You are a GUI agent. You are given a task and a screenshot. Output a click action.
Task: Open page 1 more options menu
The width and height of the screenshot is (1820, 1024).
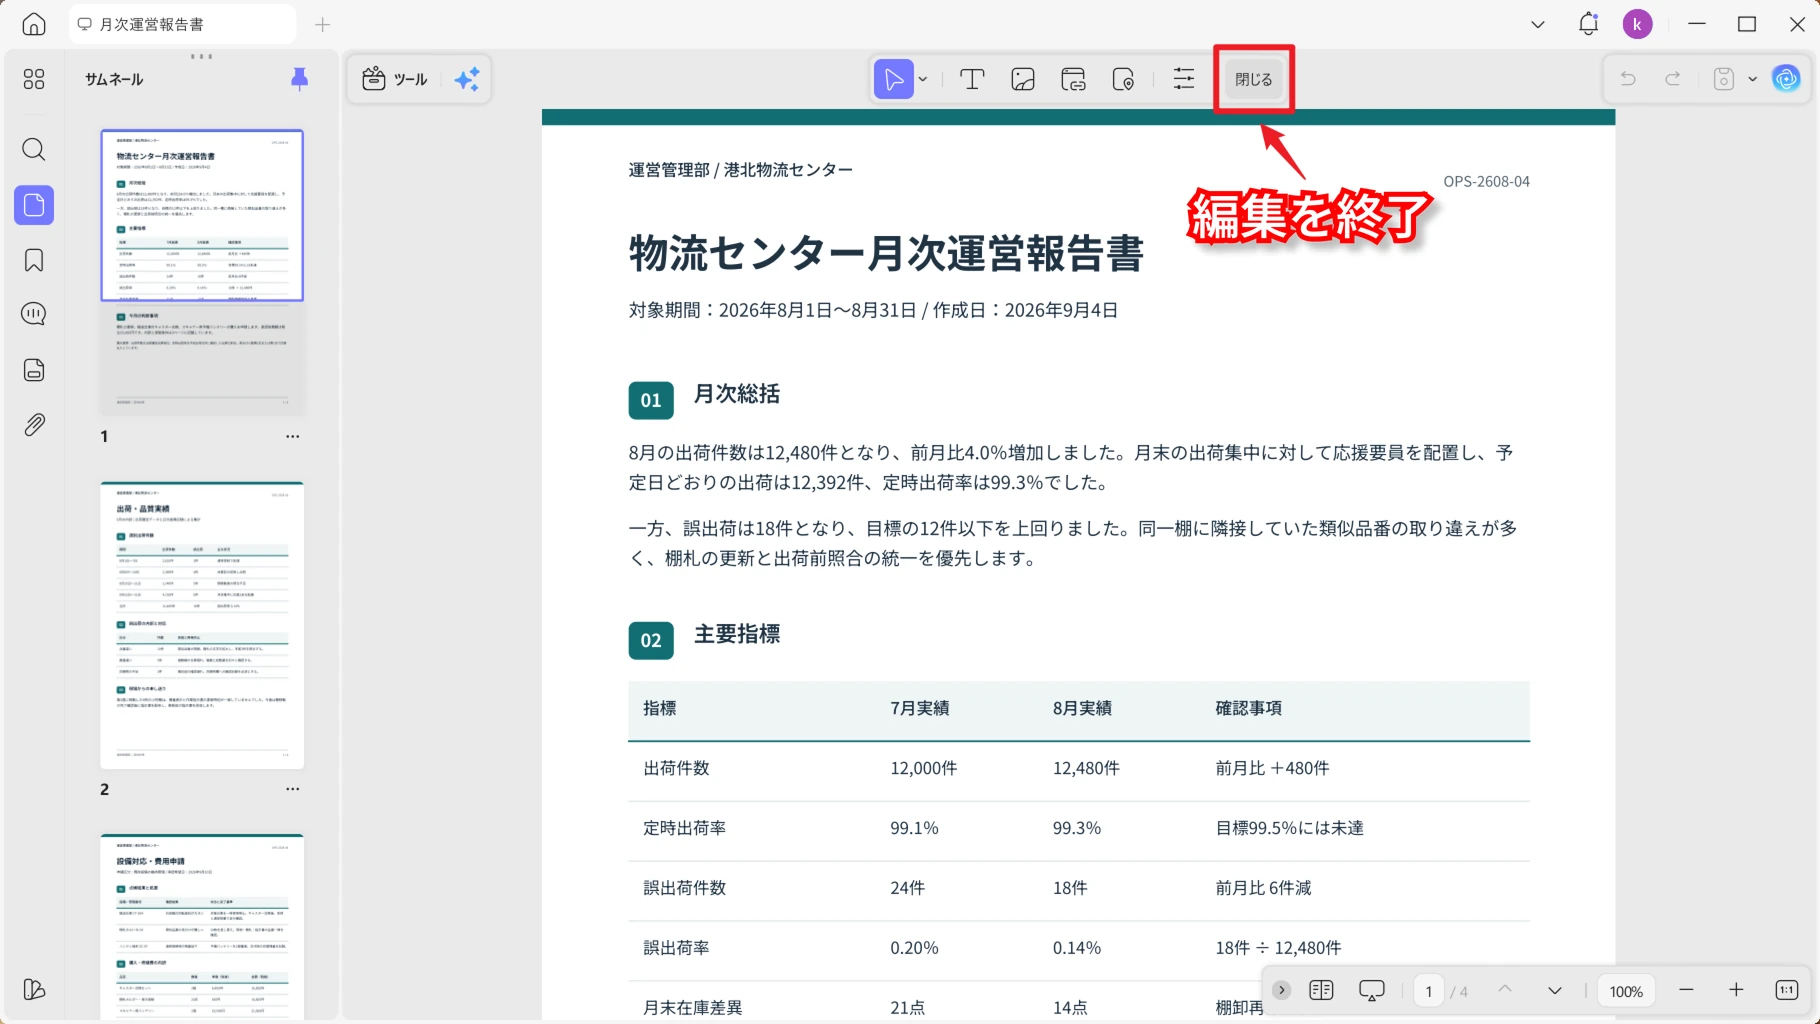(x=292, y=436)
